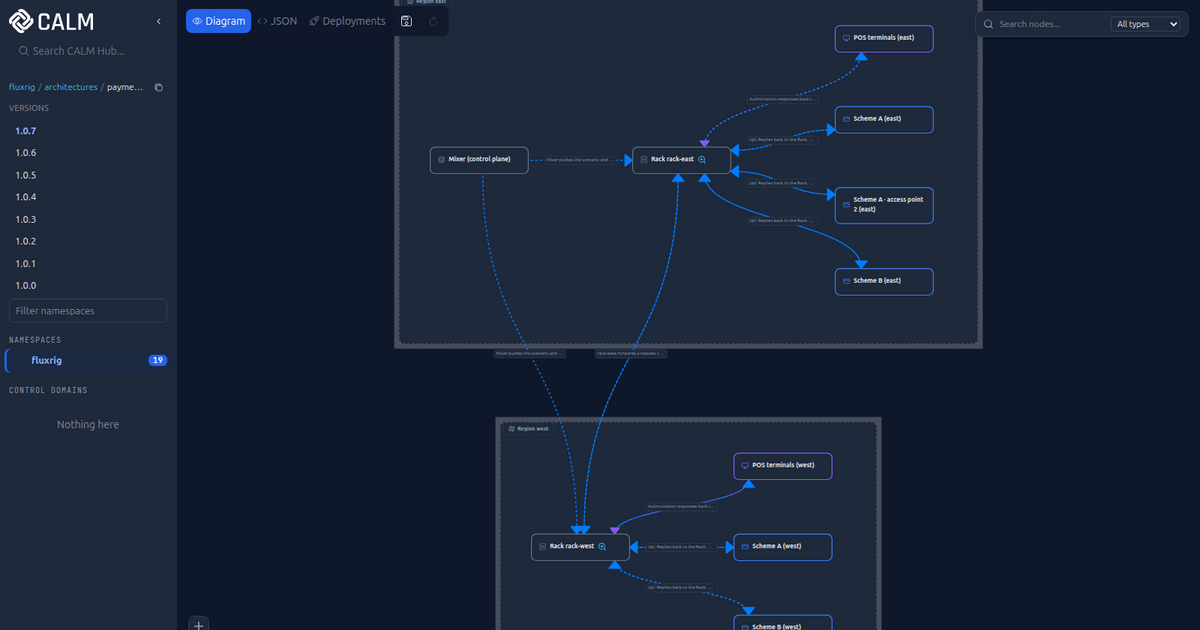Select version 1.0.4
1200x630 pixels.
26,197
